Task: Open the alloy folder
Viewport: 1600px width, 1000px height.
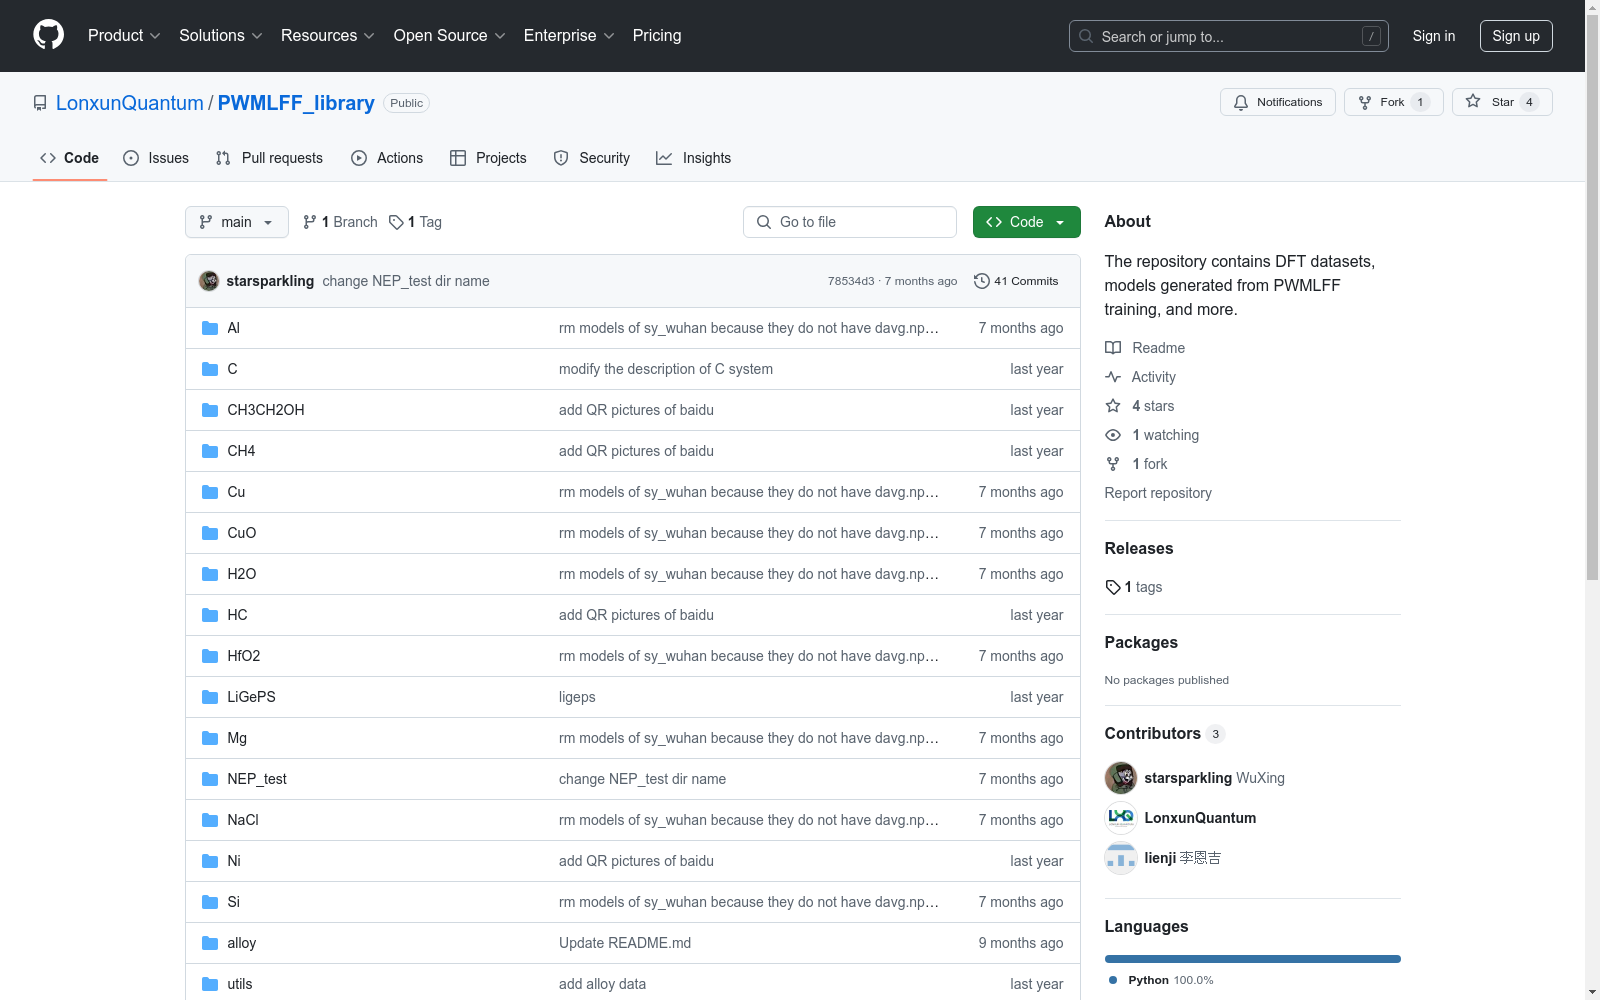Action: pyautogui.click(x=241, y=943)
